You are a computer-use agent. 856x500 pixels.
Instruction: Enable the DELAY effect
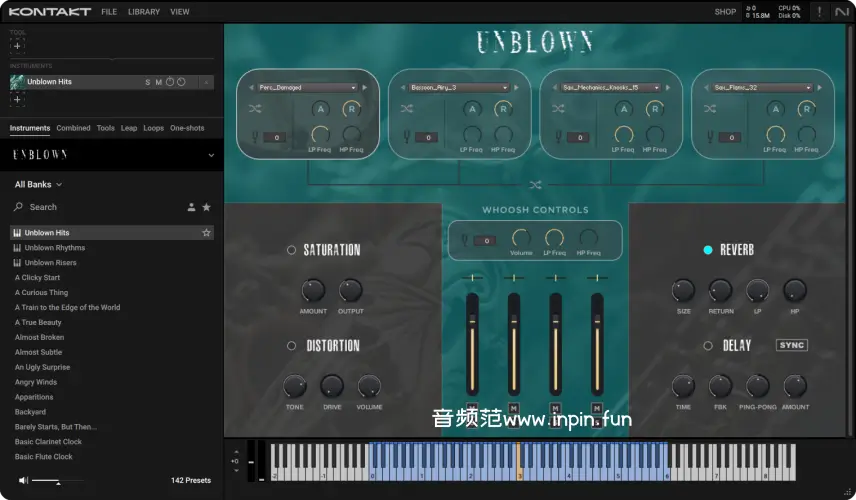(708, 346)
